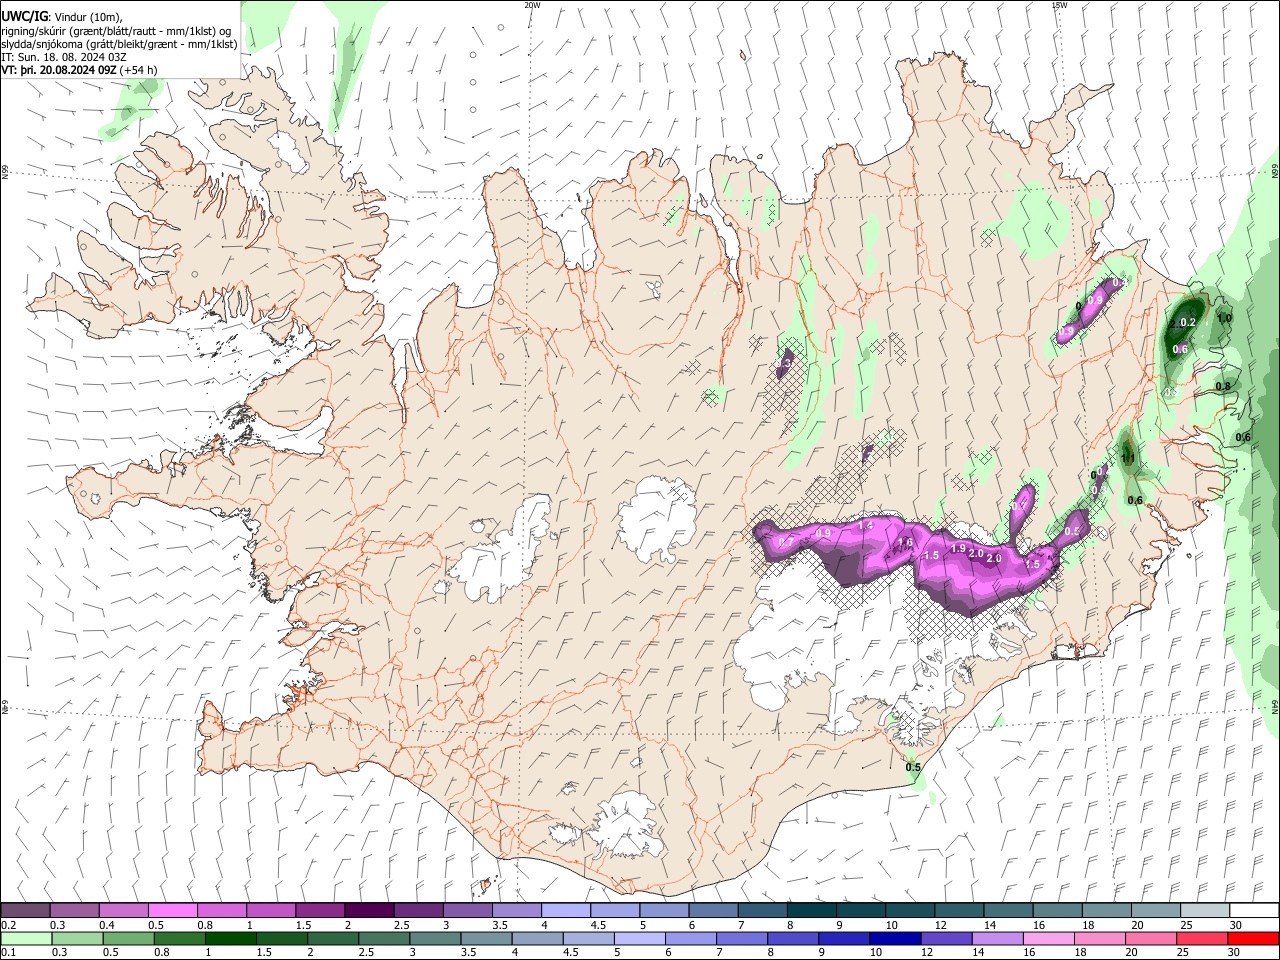Select lower-row rain swatch starting at 2.5

384,938
